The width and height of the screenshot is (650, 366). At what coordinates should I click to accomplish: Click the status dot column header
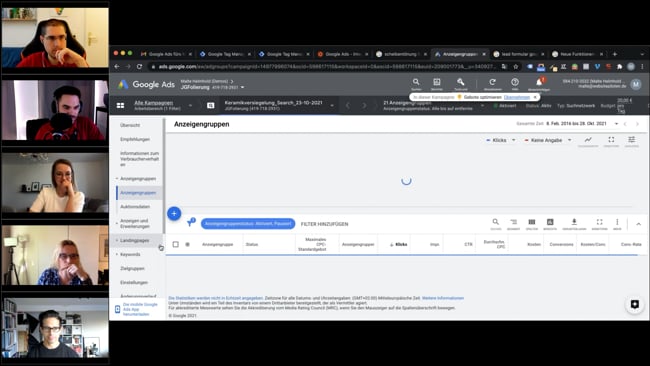[187, 244]
